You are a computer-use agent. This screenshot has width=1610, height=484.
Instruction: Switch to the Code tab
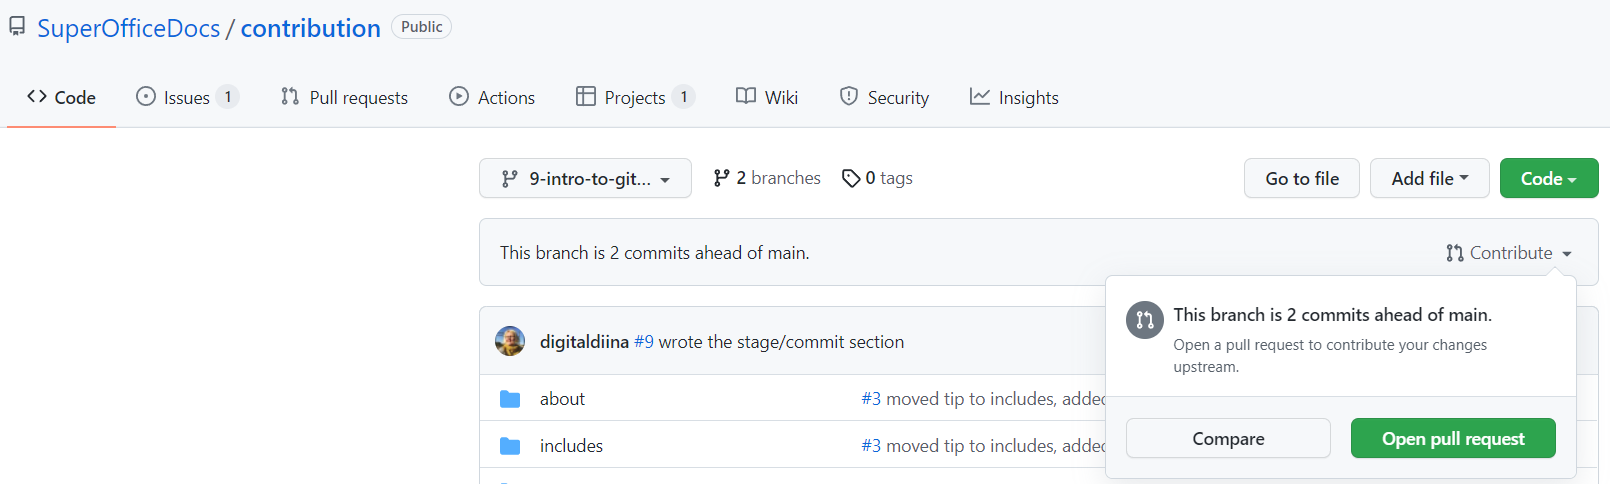point(61,97)
